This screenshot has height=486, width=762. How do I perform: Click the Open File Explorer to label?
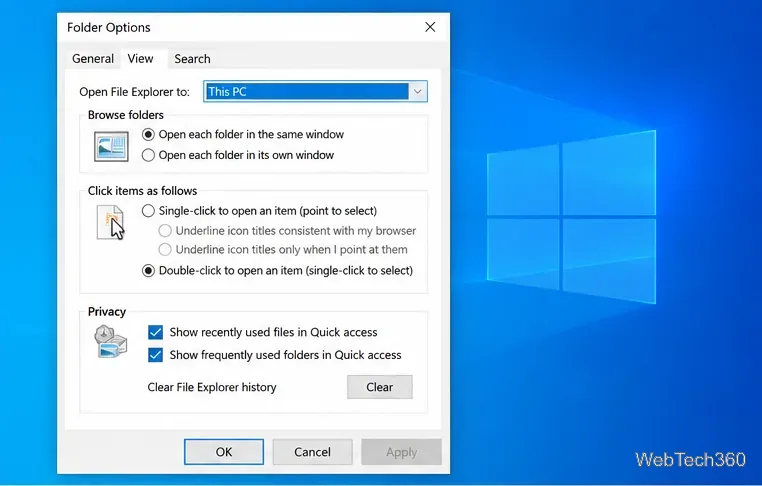pos(135,92)
